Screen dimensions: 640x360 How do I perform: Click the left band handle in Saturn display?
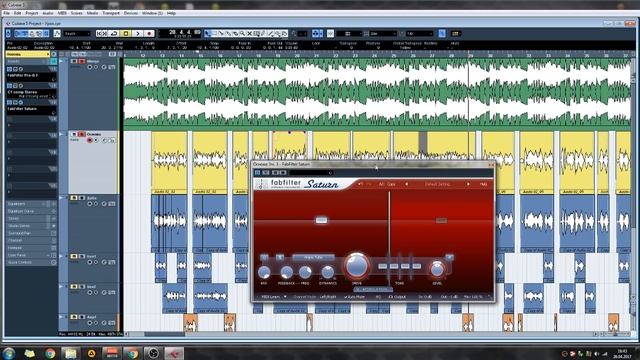point(321,220)
